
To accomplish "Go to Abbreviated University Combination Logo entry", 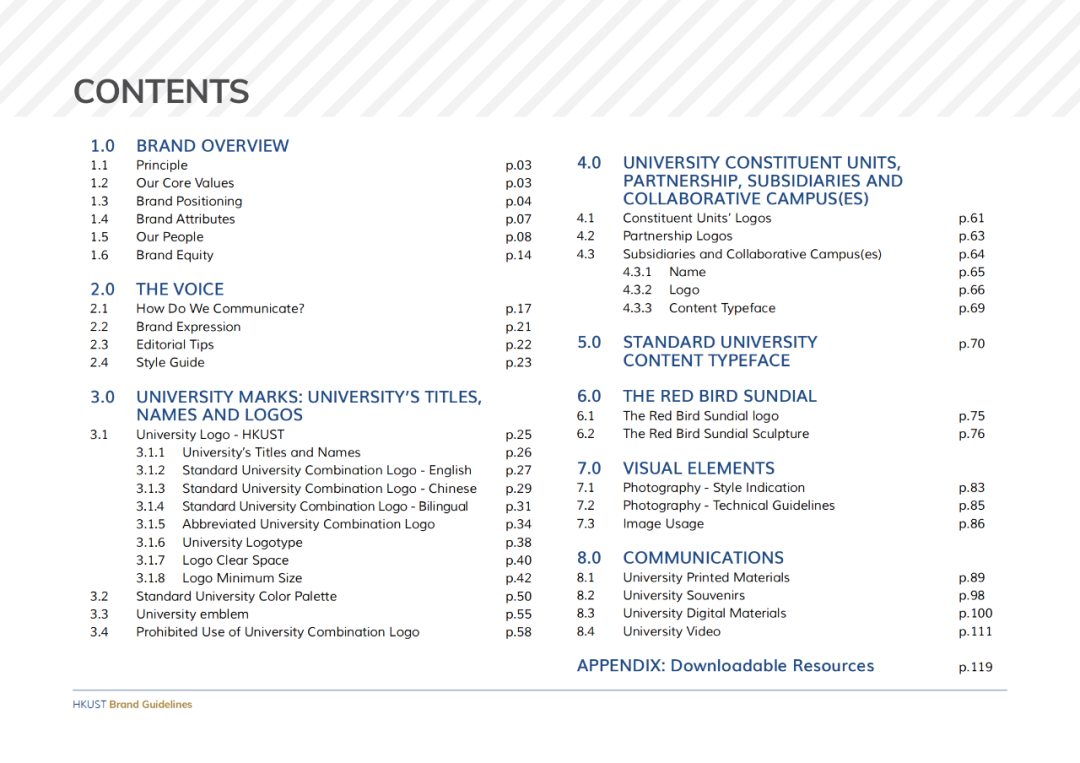I will [x=309, y=524].
